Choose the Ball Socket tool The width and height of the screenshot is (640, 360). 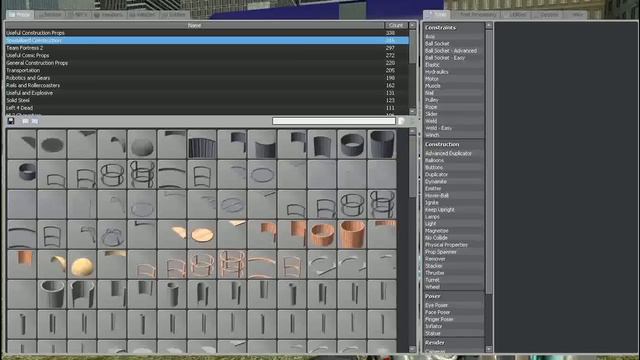click(x=453, y=44)
